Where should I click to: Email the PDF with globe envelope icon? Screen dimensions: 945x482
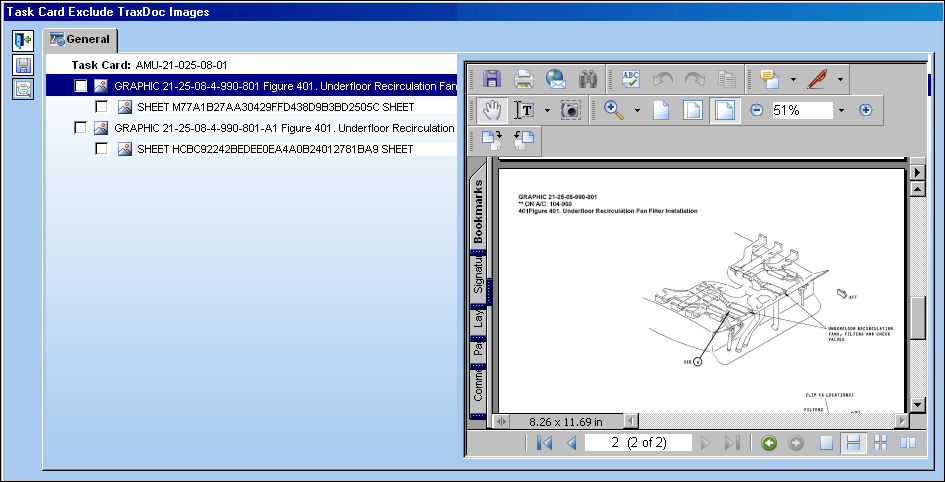pyautogui.click(x=556, y=79)
